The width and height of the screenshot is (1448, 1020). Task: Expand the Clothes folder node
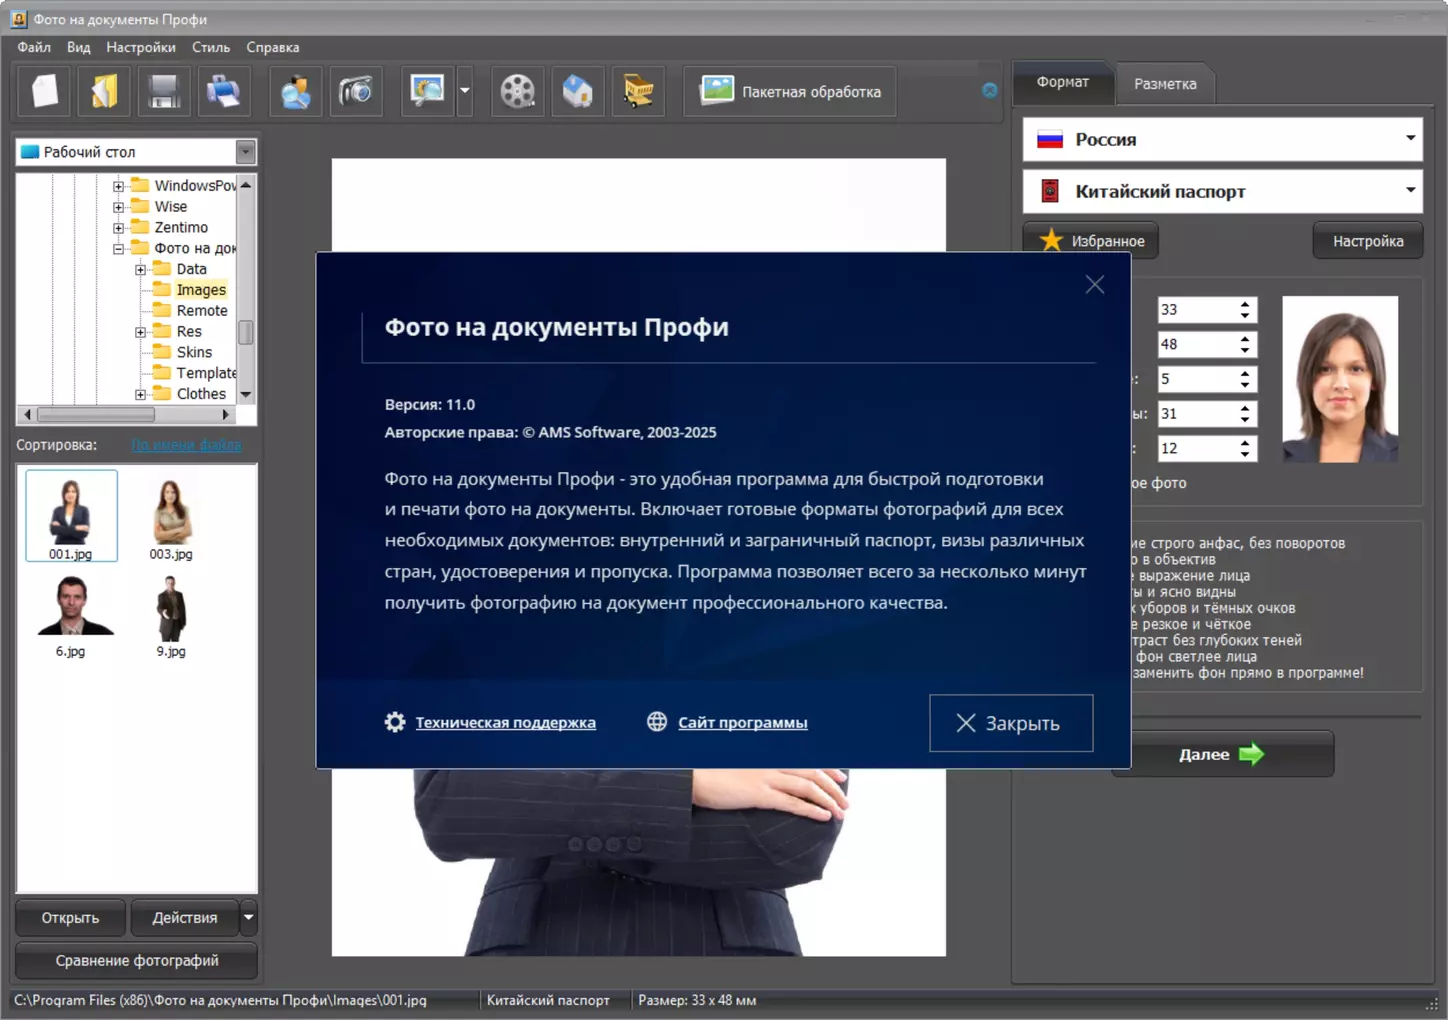point(140,395)
